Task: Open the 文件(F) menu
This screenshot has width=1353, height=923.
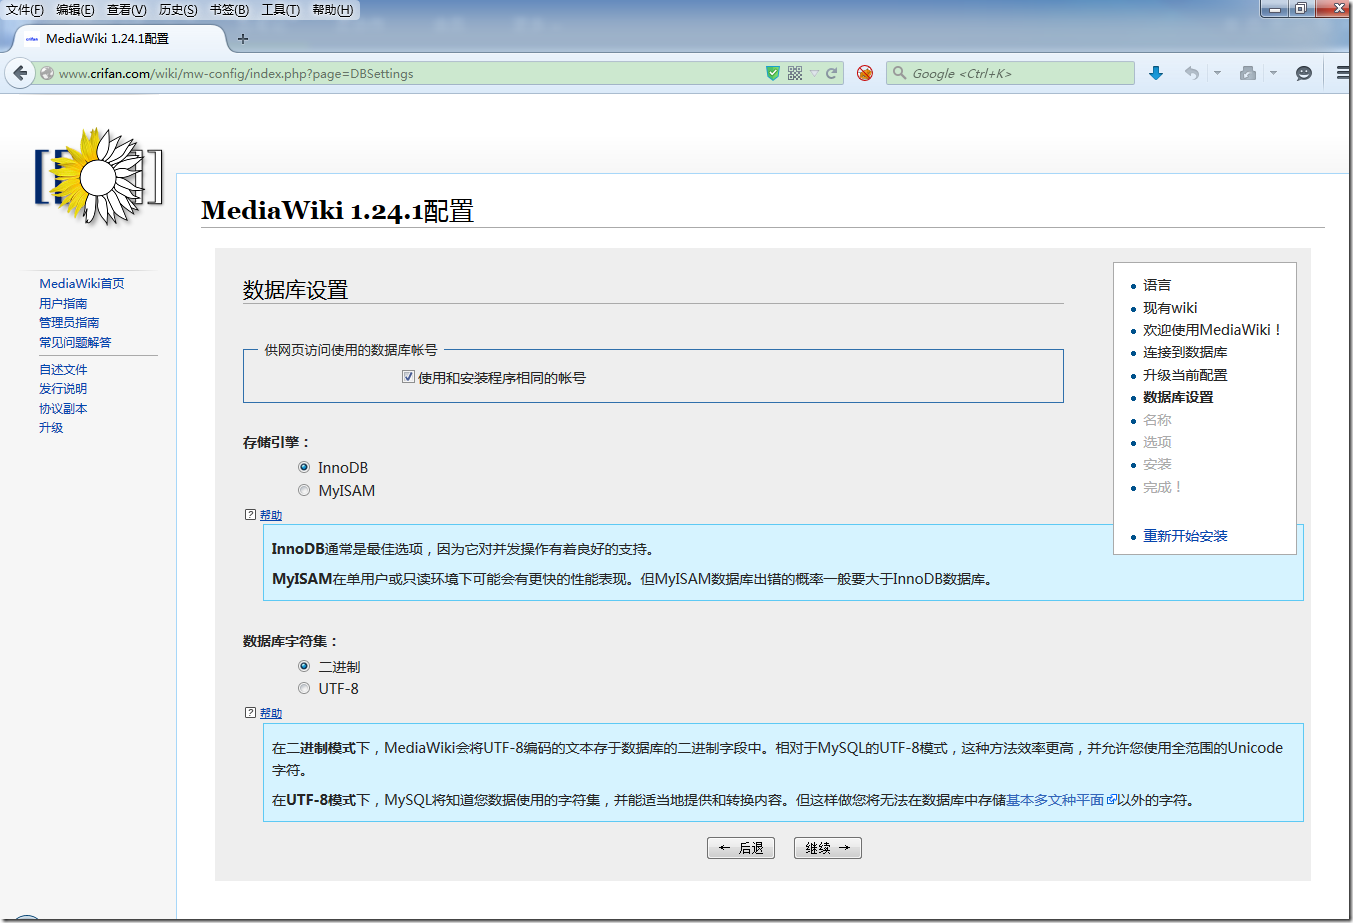Action: point(25,10)
